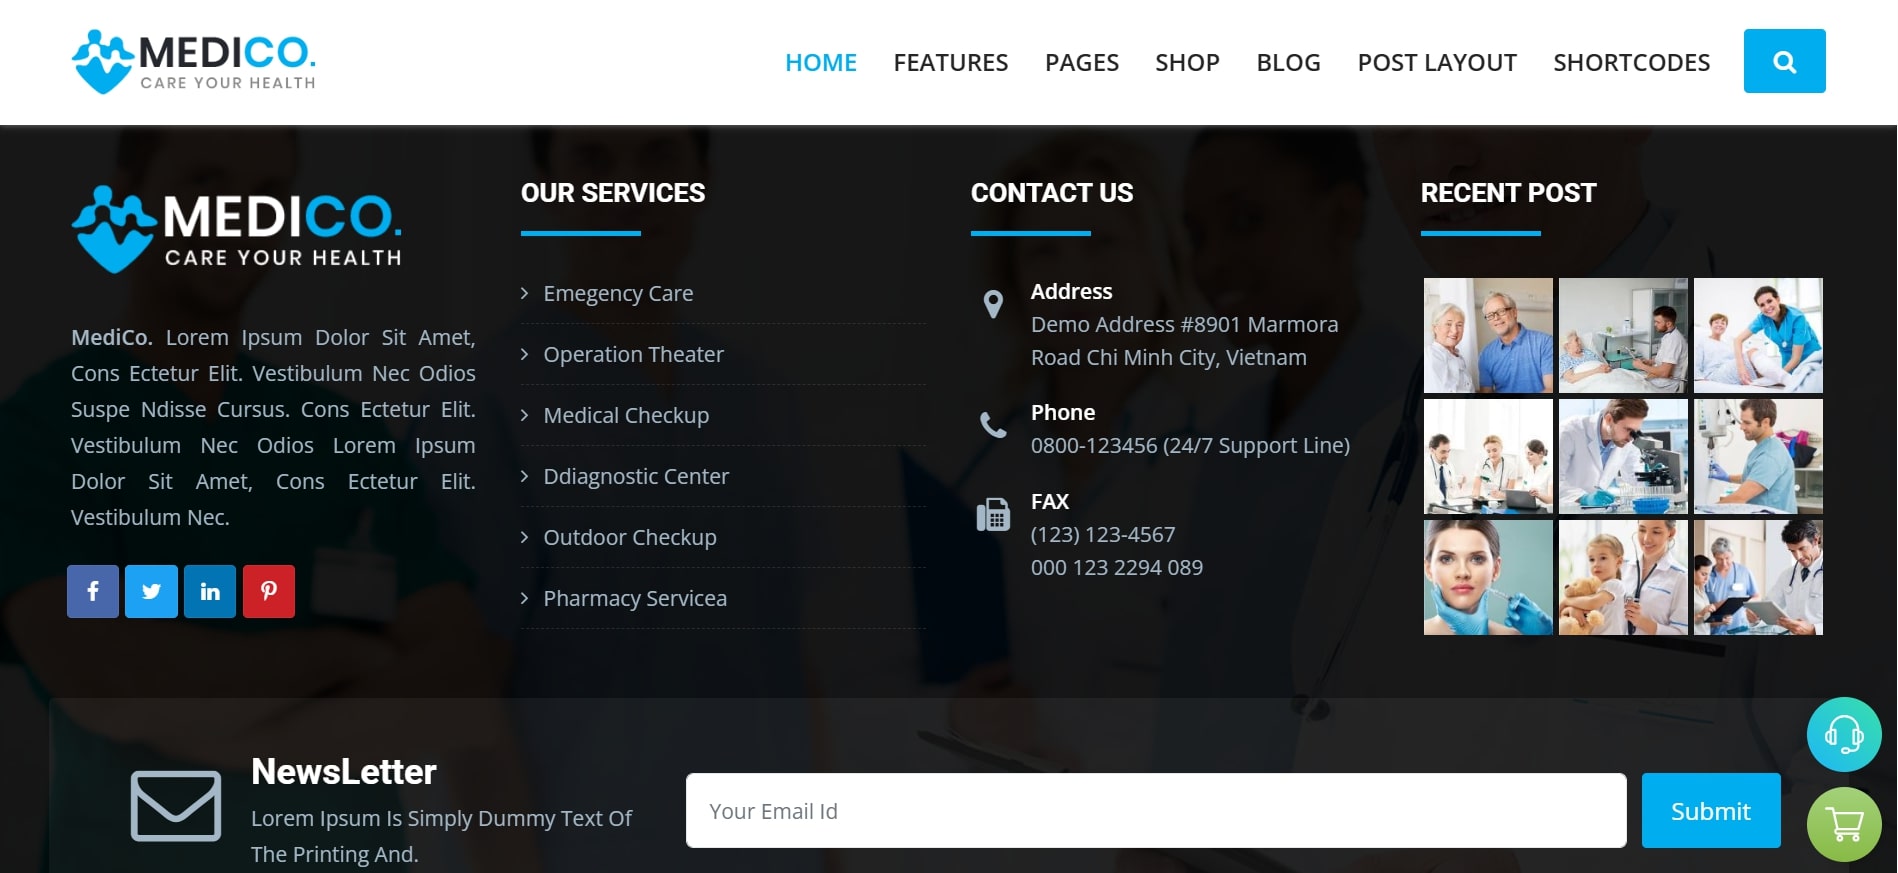Open the SHORTCODES menu item

click(x=1631, y=62)
